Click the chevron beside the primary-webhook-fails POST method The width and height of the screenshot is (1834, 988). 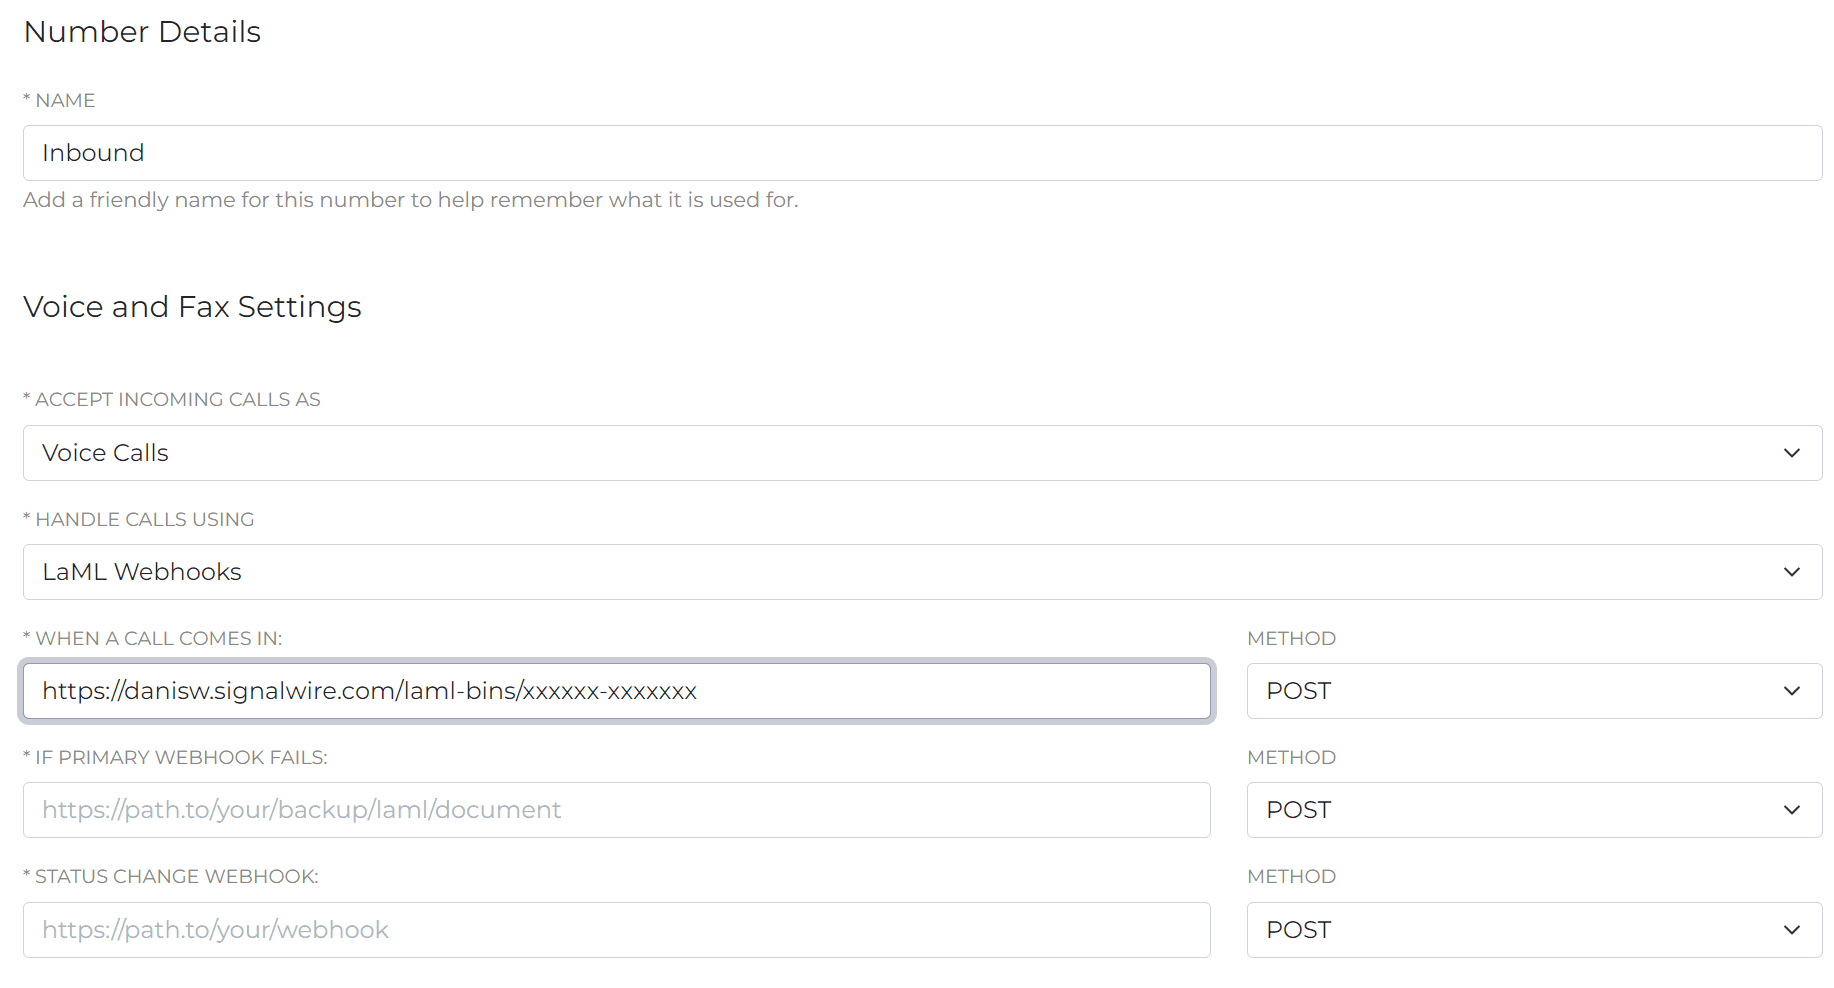tap(1791, 810)
